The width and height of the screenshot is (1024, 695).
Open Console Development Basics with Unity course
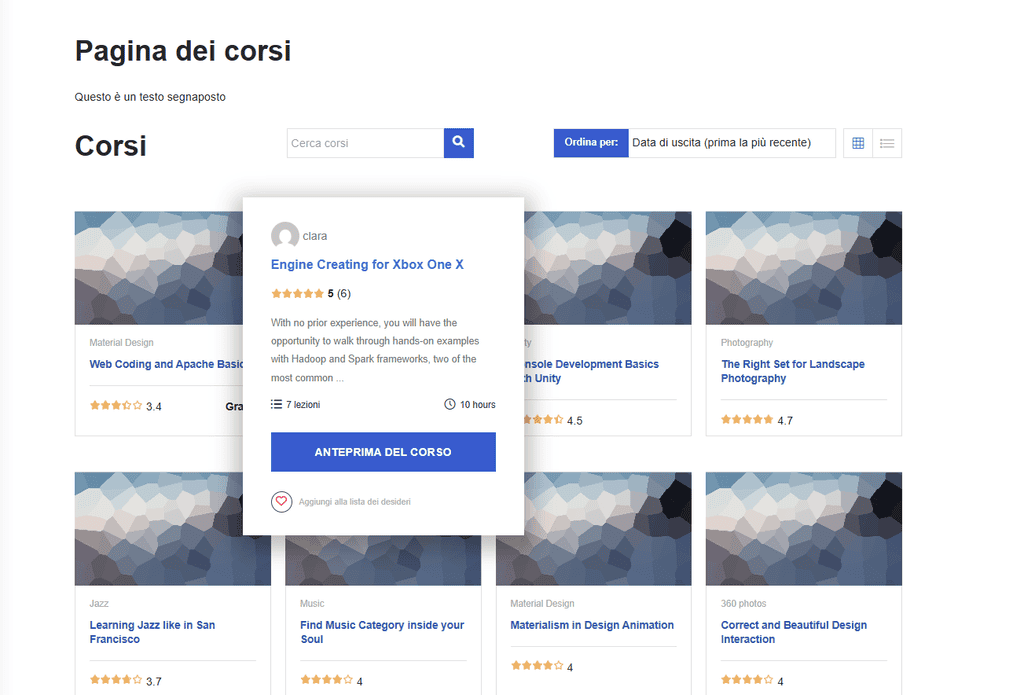pyautogui.click(x=592, y=371)
